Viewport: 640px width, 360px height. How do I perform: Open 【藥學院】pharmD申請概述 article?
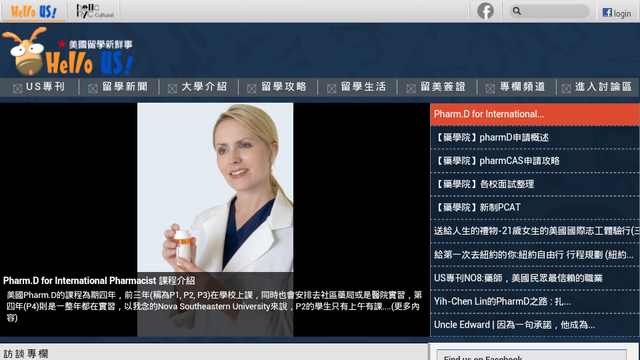[x=534, y=138]
